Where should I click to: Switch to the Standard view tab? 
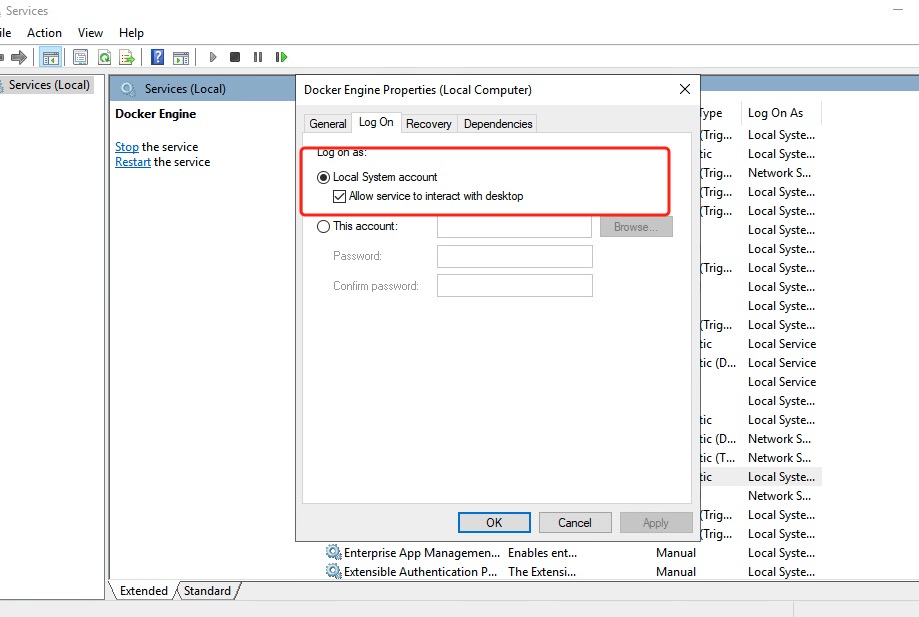pyautogui.click(x=207, y=591)
